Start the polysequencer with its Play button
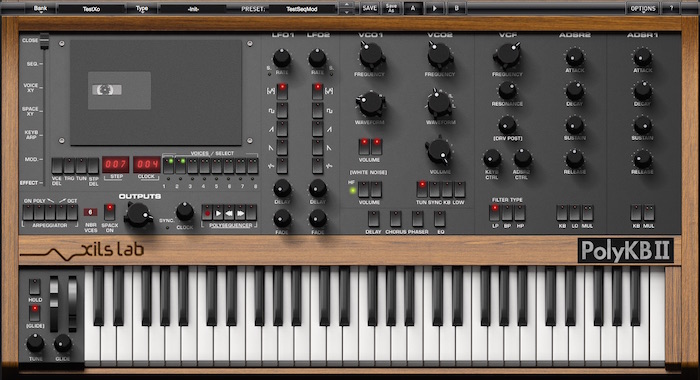The width and height of the screenshot is (700, 380). [218, 213]
